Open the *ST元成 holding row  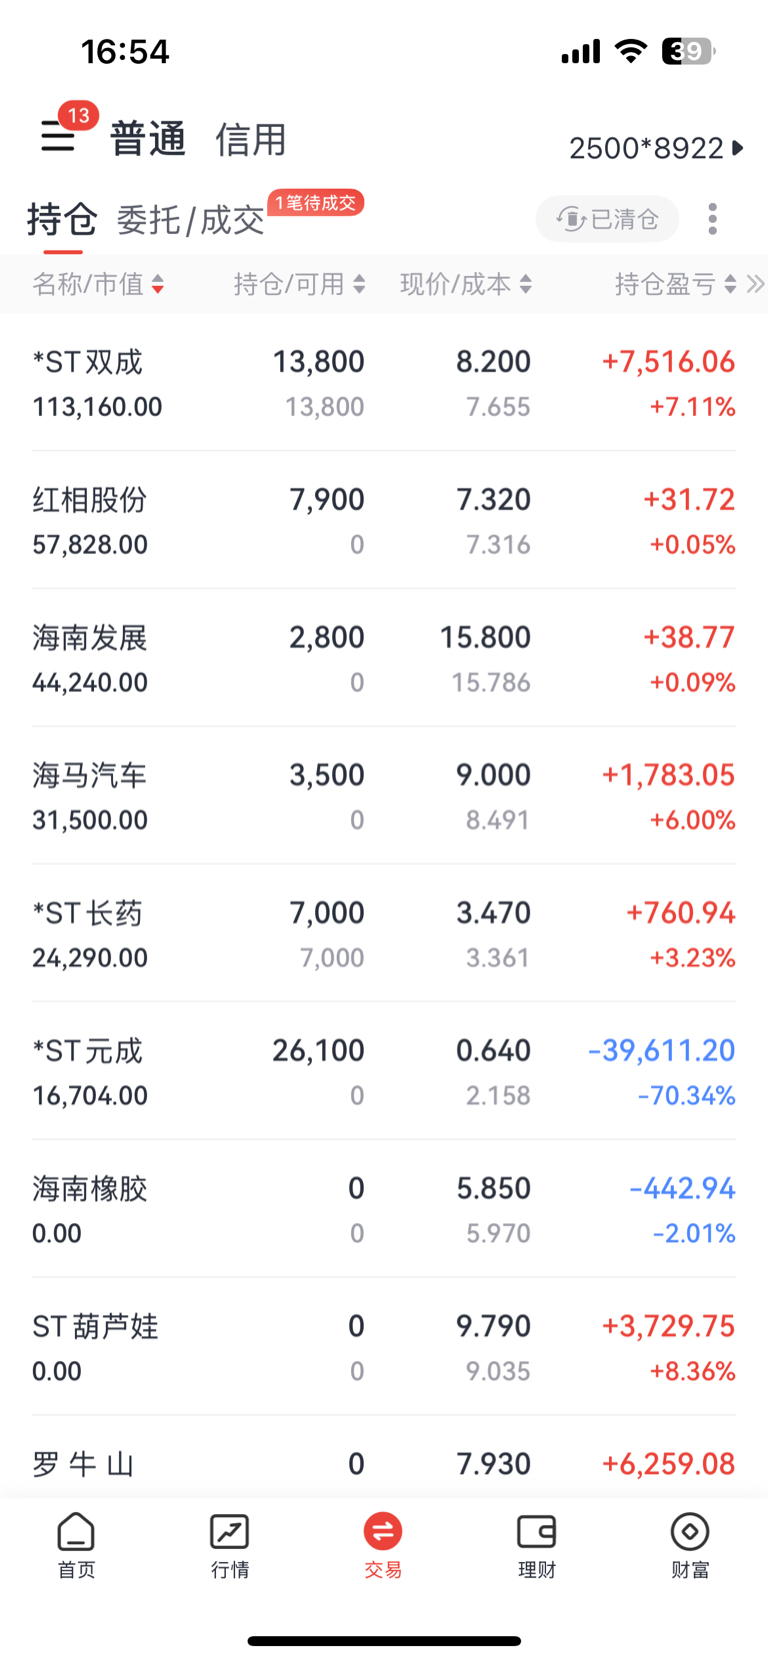point(384,1071)
